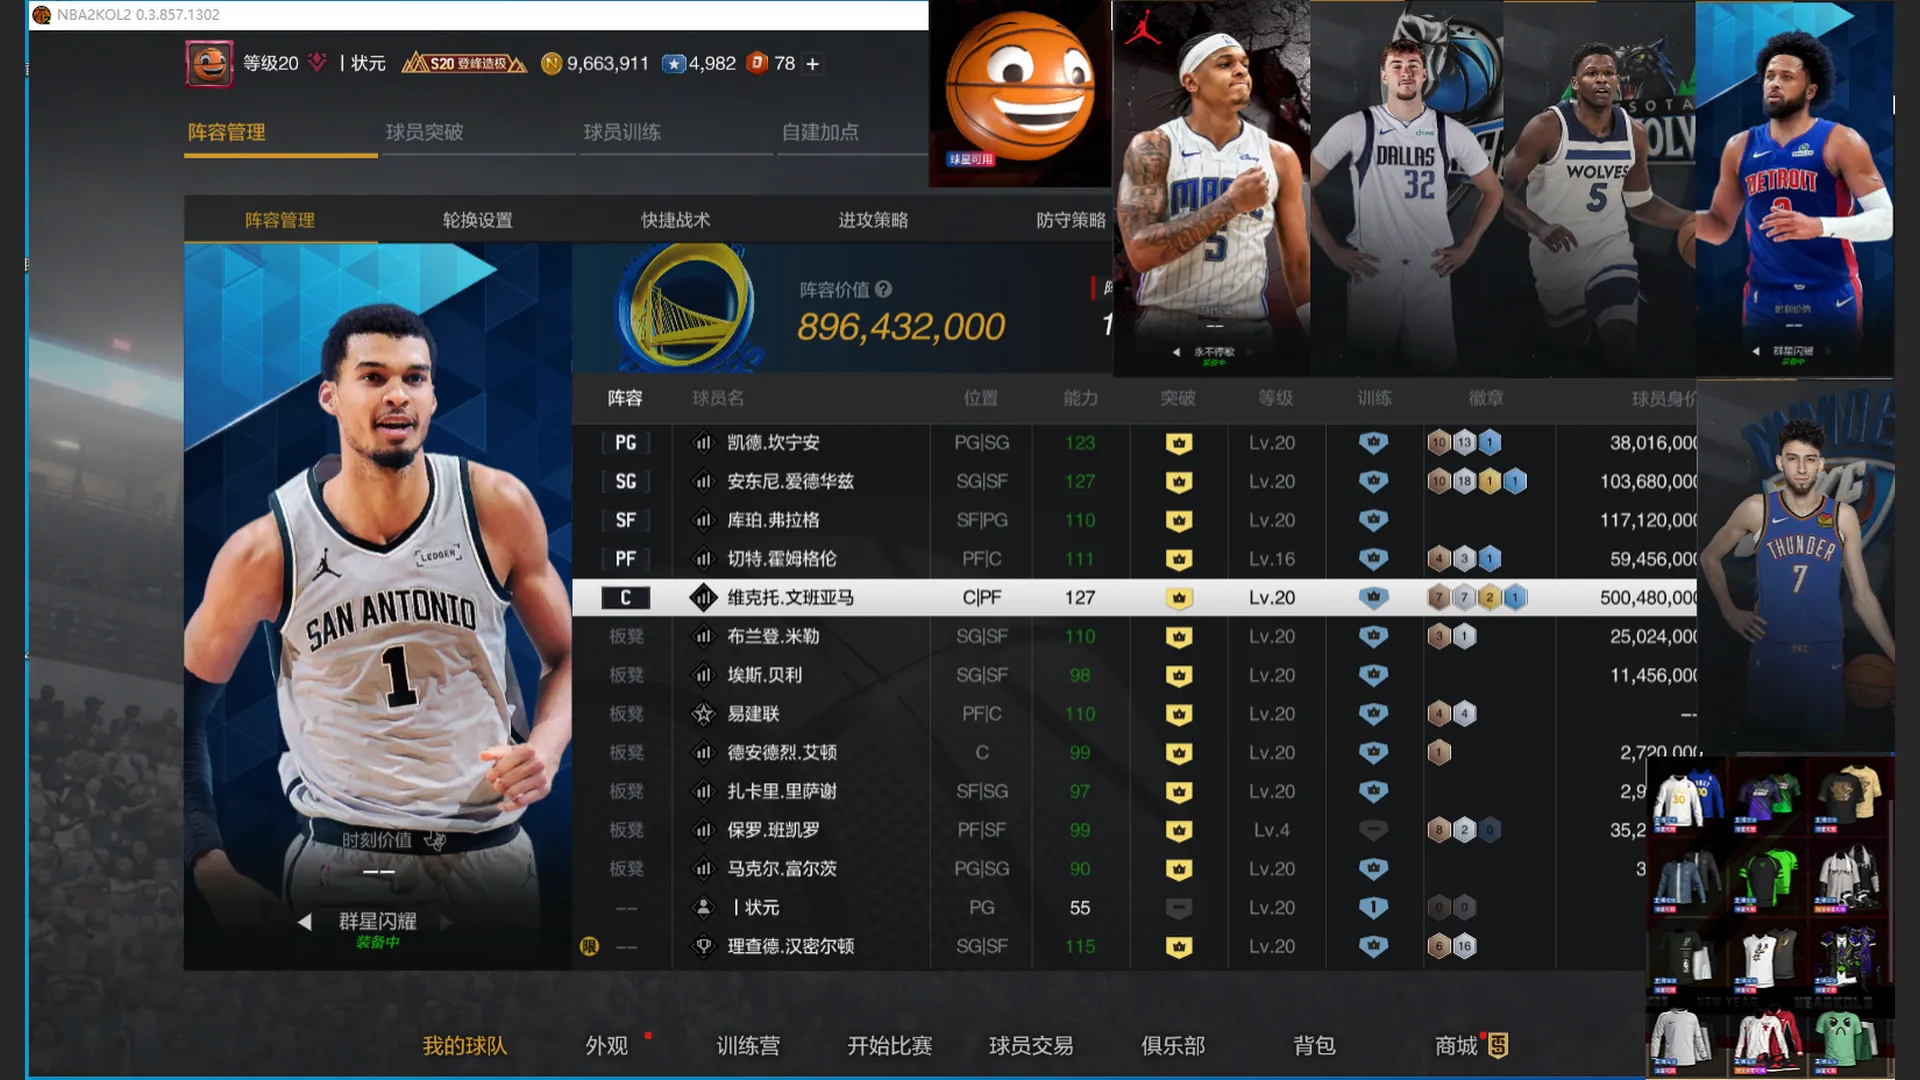
Task: Click the star icon beside 易建联
Action: point(704,714)
